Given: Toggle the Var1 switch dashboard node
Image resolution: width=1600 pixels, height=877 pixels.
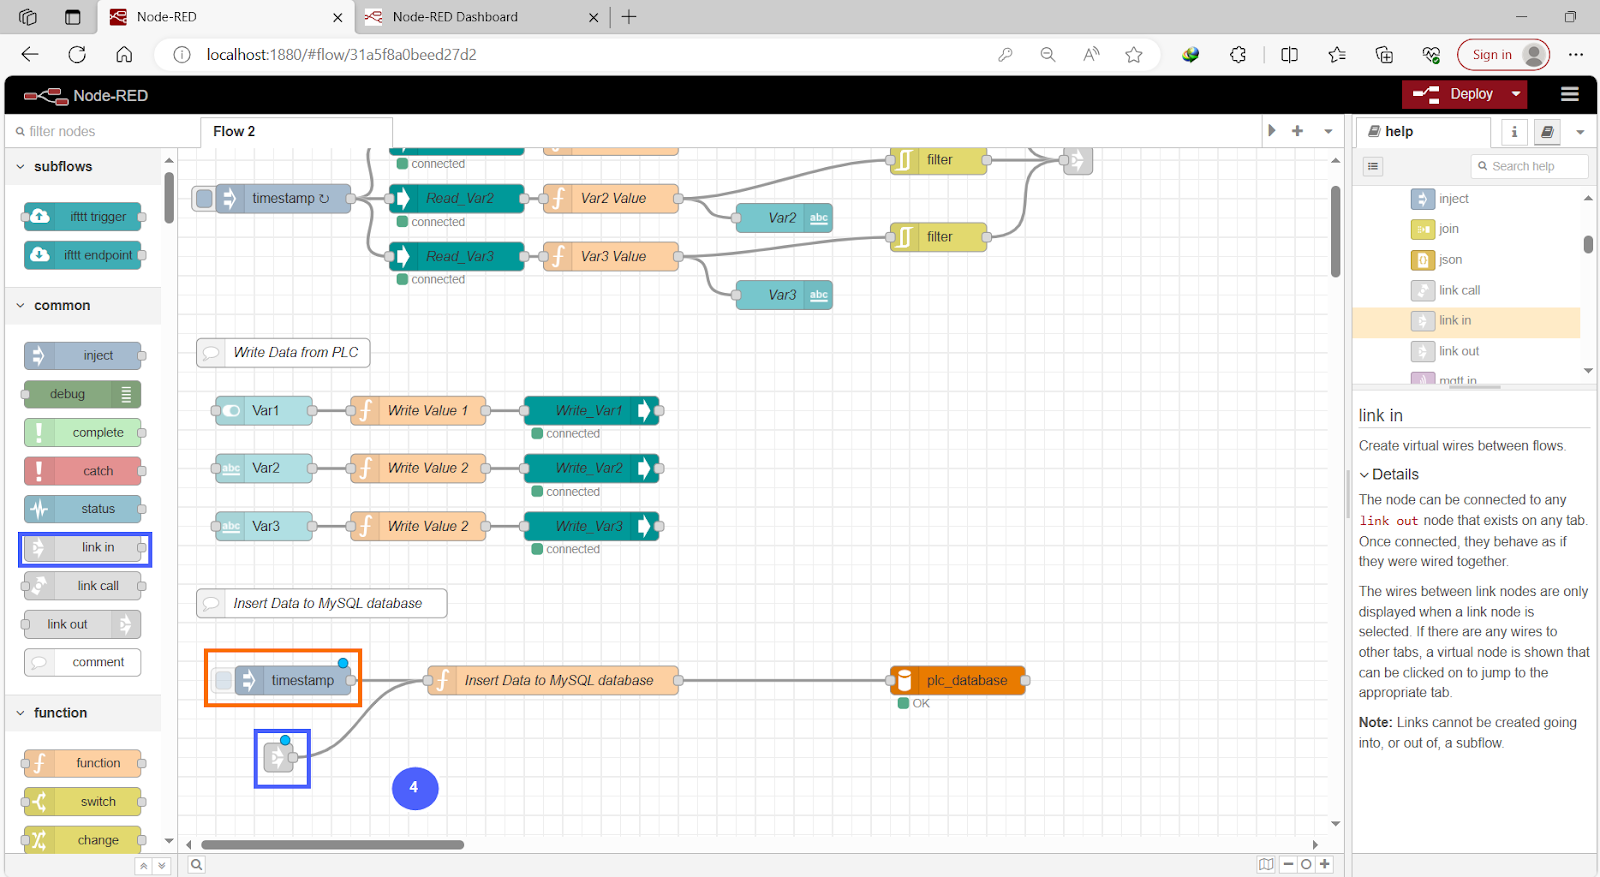Looking at the screenshot, I should tap(264, 410).
